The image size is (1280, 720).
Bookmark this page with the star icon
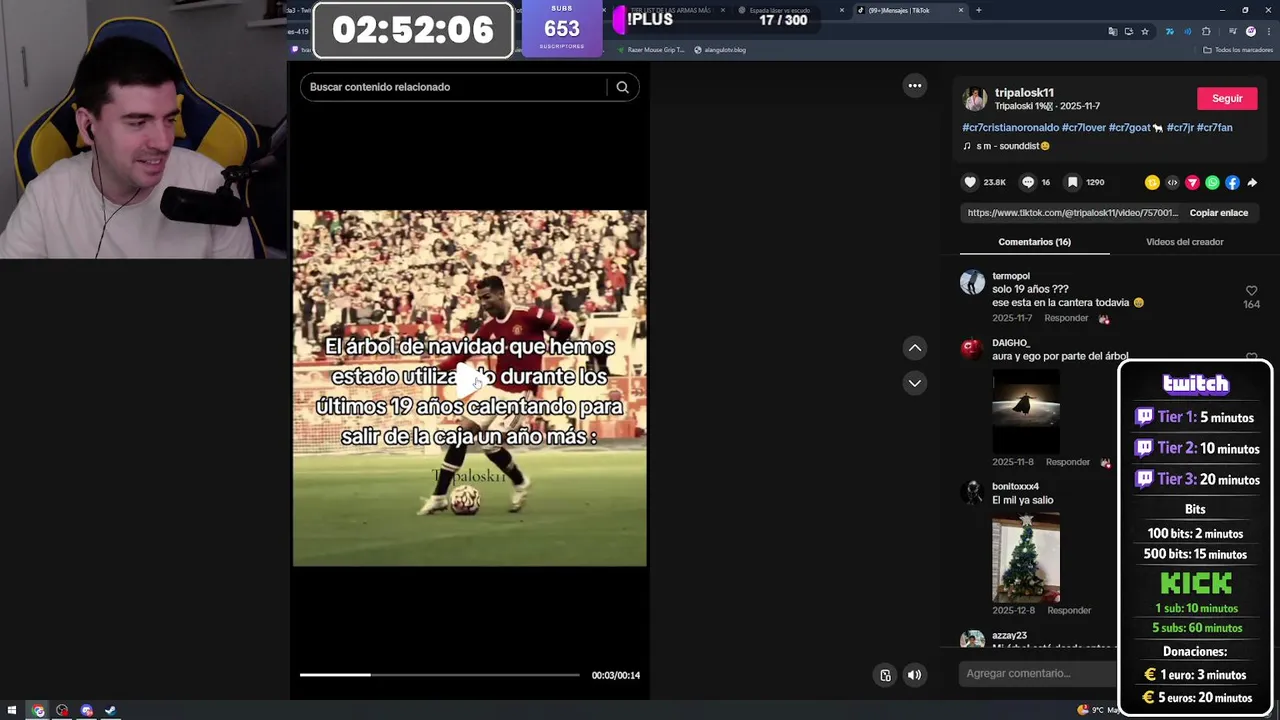[1145, 31]
